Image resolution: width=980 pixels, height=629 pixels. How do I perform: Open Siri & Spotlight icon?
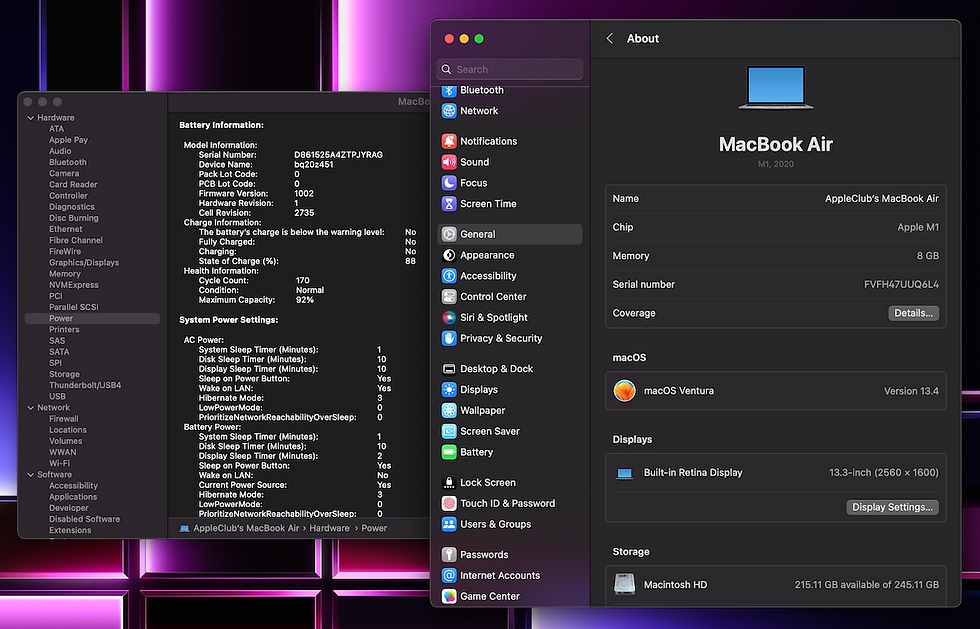click(x=449, y=318)
